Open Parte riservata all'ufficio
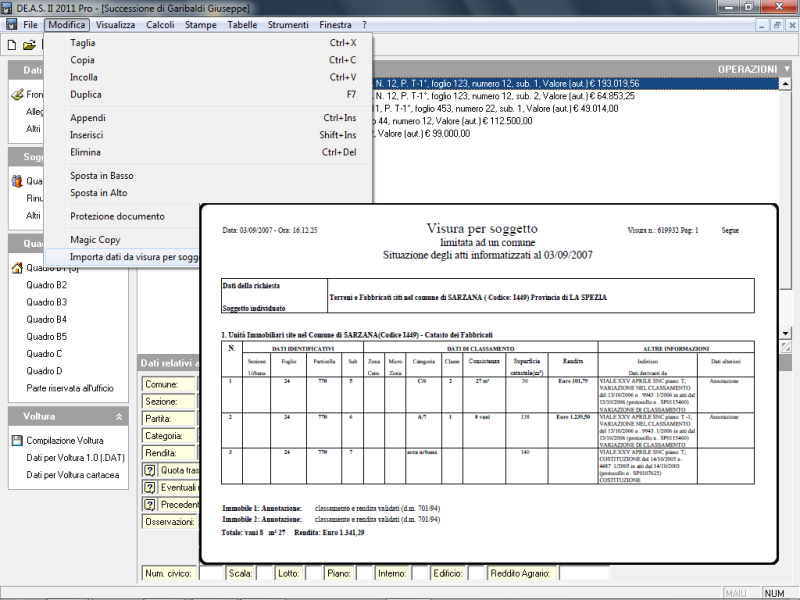 pyautogui.click(x=70, y=388)
